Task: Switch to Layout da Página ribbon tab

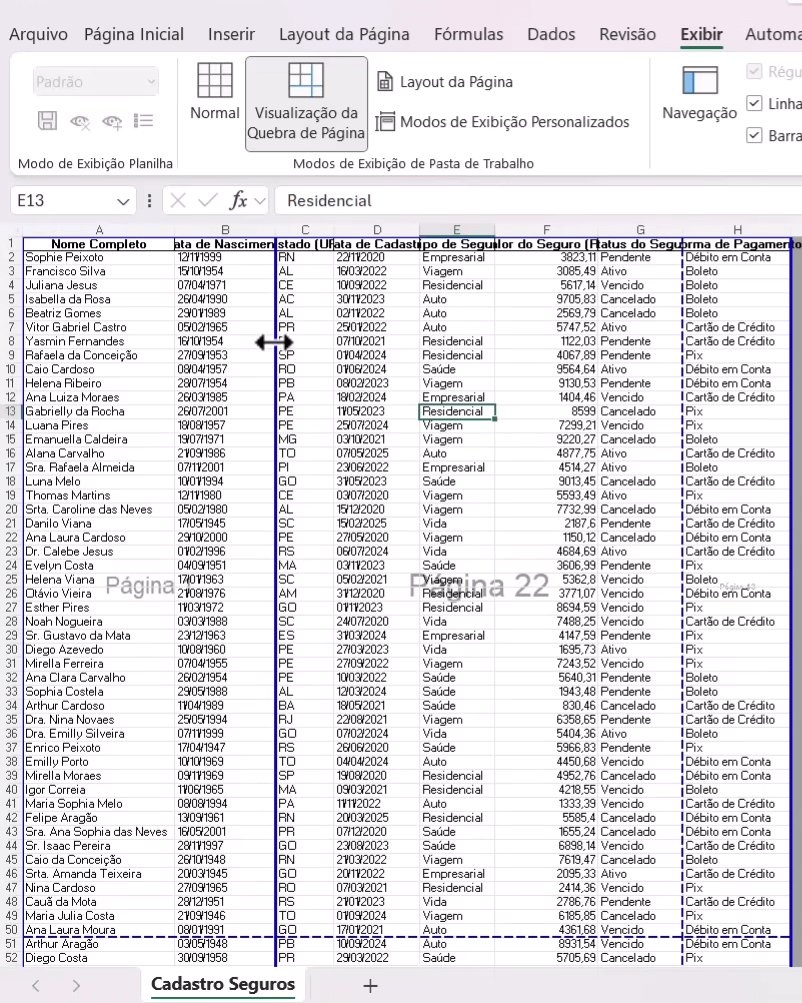Action: 344,34
